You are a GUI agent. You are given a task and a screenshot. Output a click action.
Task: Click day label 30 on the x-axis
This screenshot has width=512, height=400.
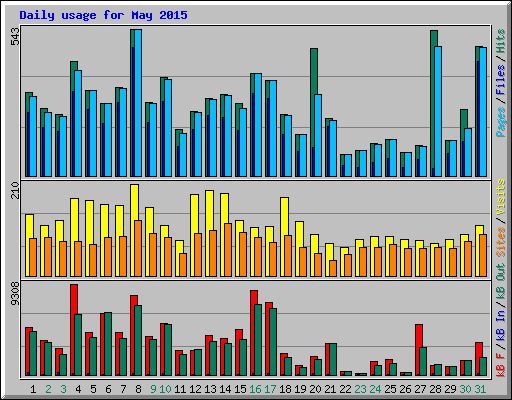coord(465,389)
